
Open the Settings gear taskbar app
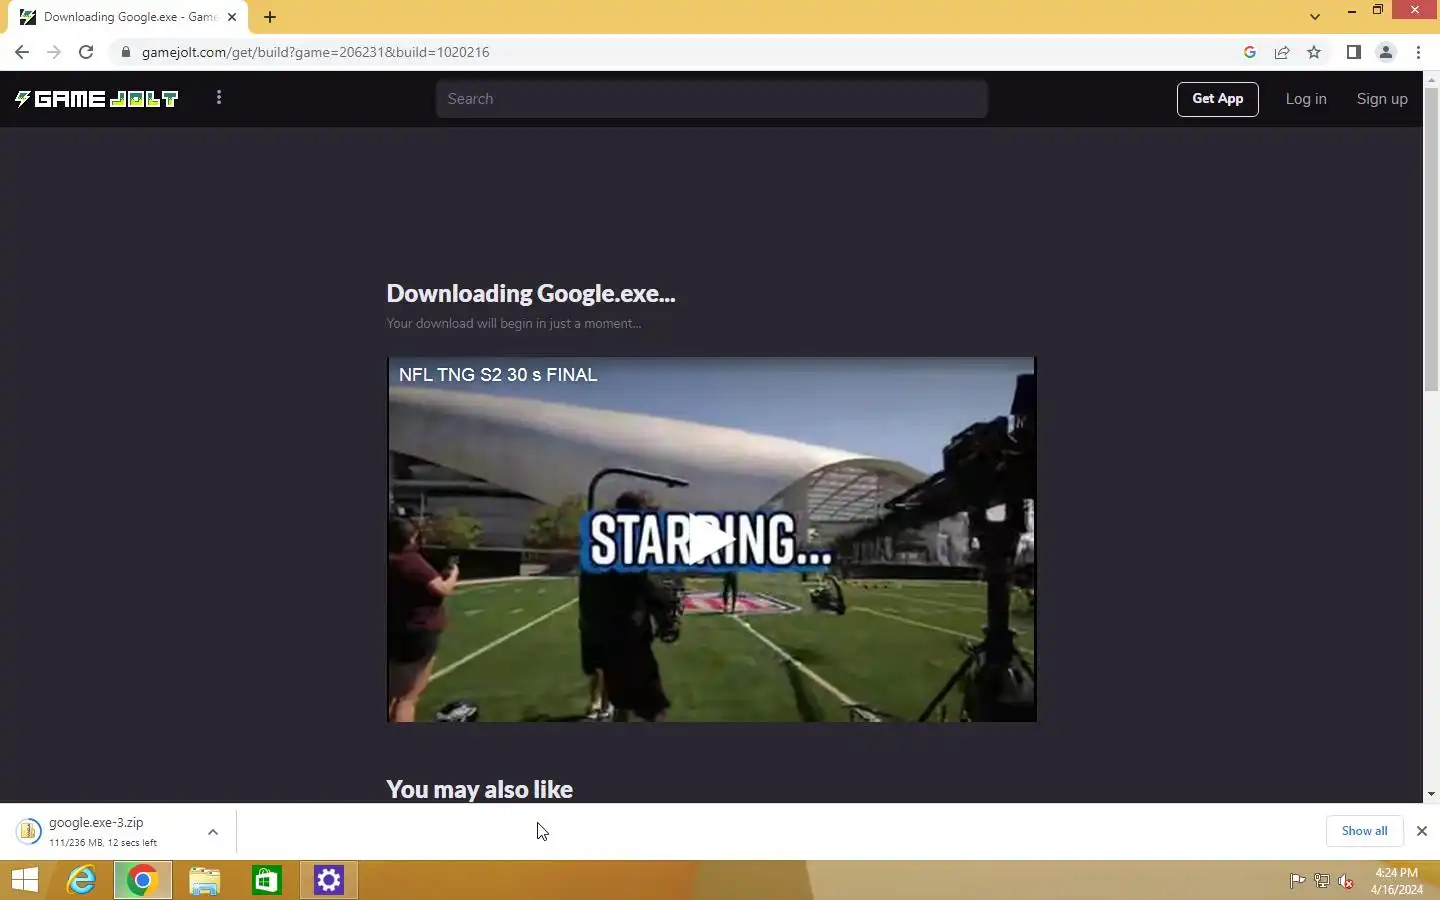[x=329, y=880]
